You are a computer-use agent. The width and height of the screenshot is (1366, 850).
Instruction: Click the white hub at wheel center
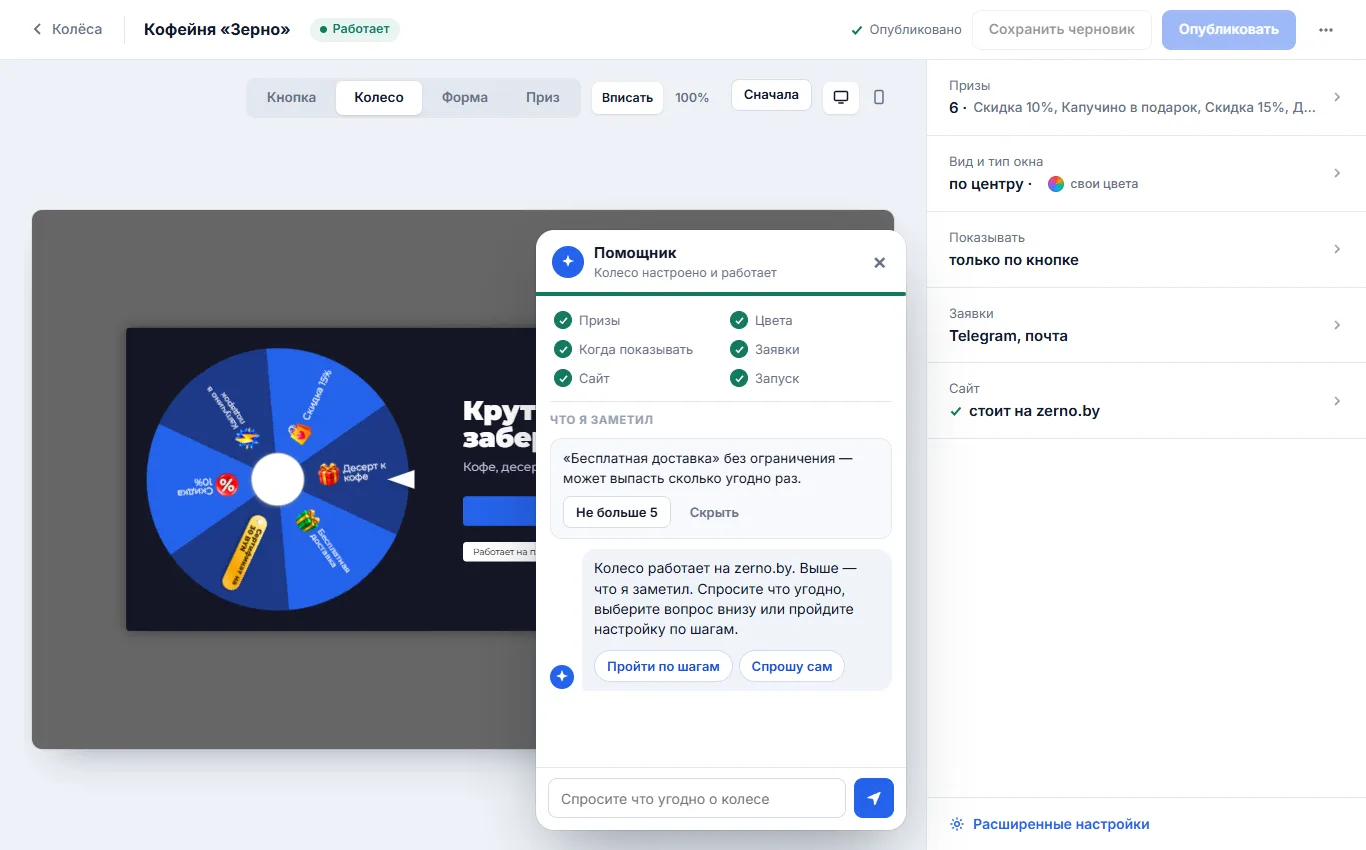pyautogui.click(x=277, y=480)
